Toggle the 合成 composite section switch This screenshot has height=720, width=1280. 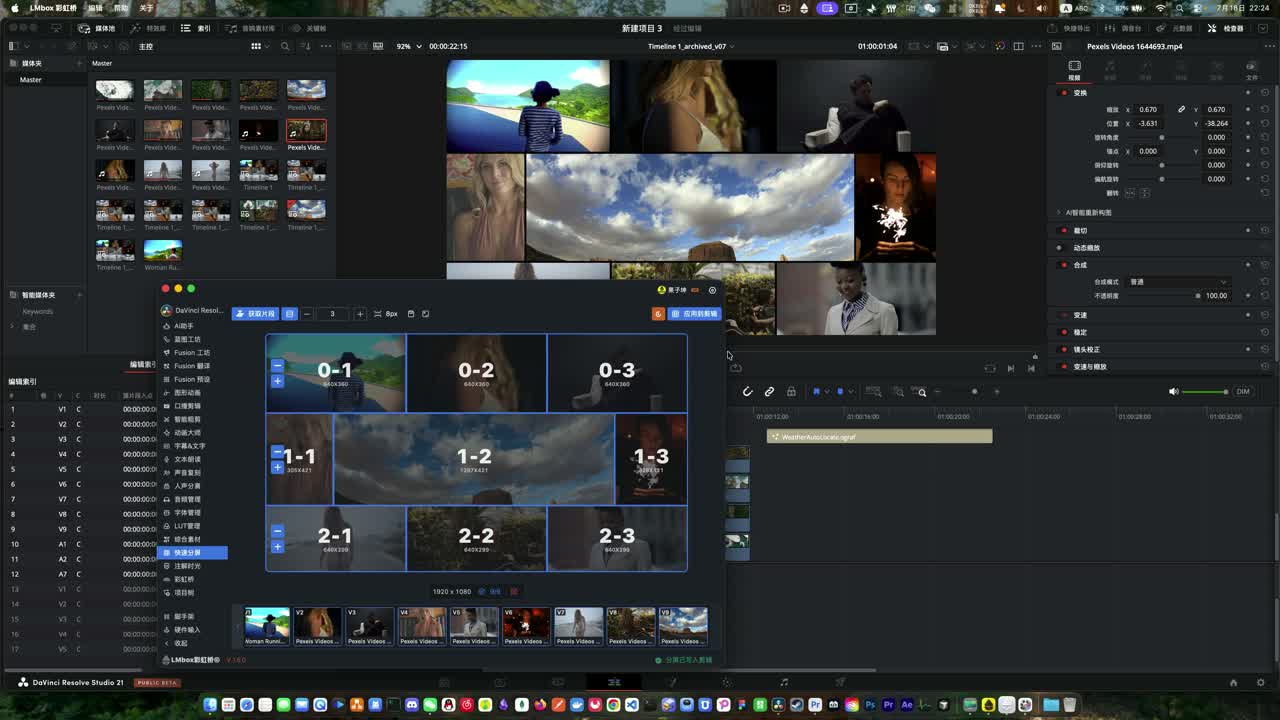click(x=1064, y=265)
